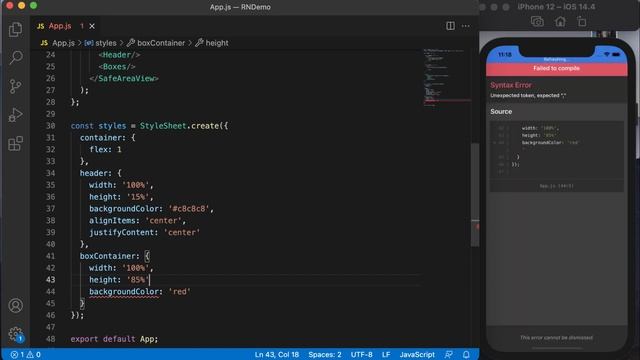The height and width of the screenshot is (360, 640).
Task: Open the Explorer view in the activity bar
Action: 16,29
